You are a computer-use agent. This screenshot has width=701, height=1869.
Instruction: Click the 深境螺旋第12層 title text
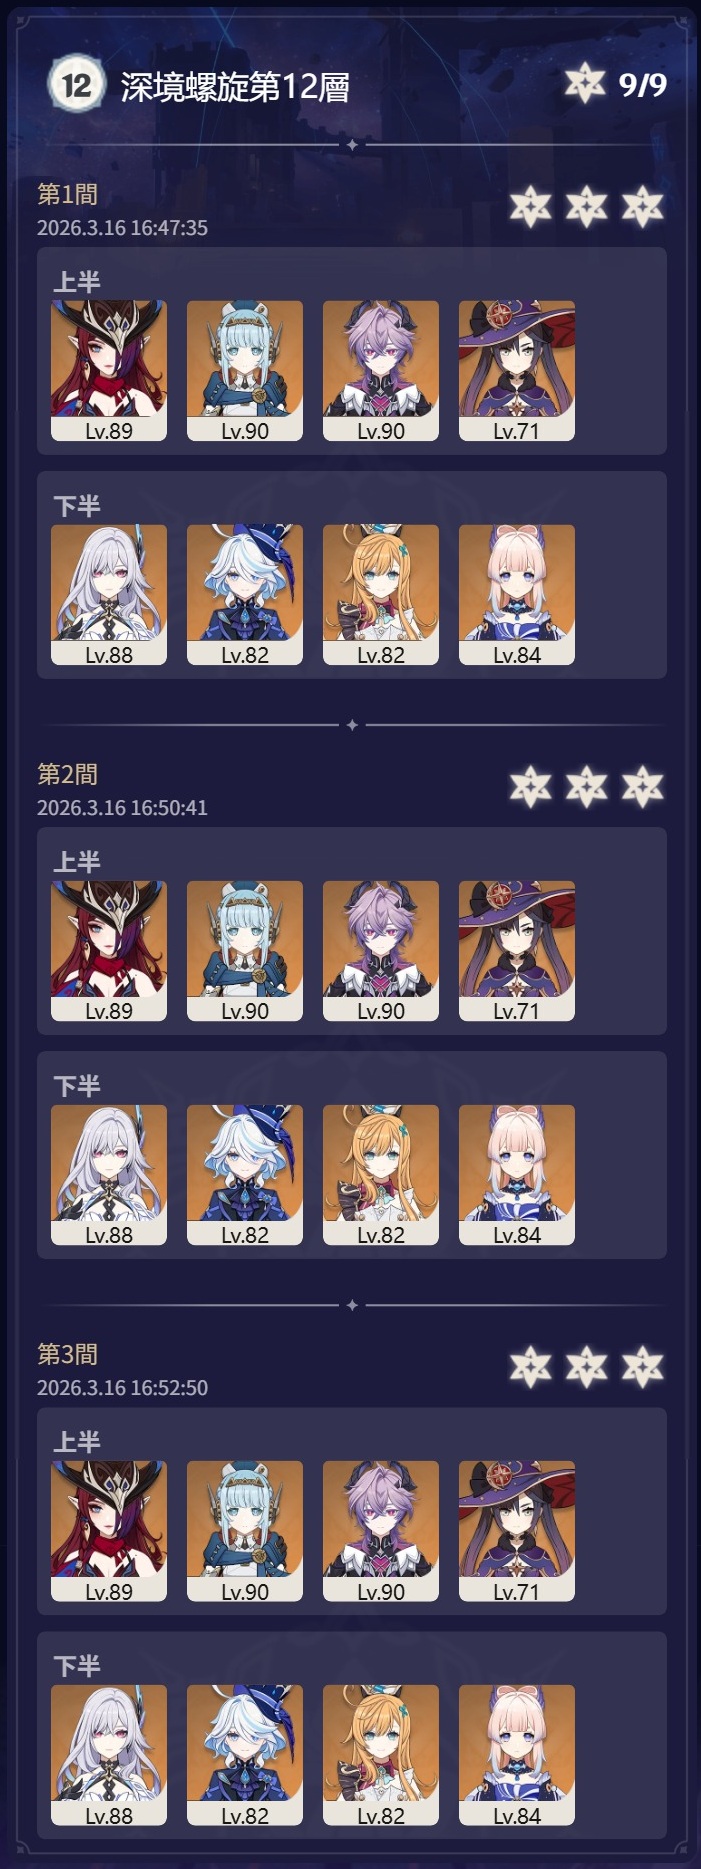pyautogui.click(x=235, y=87)
